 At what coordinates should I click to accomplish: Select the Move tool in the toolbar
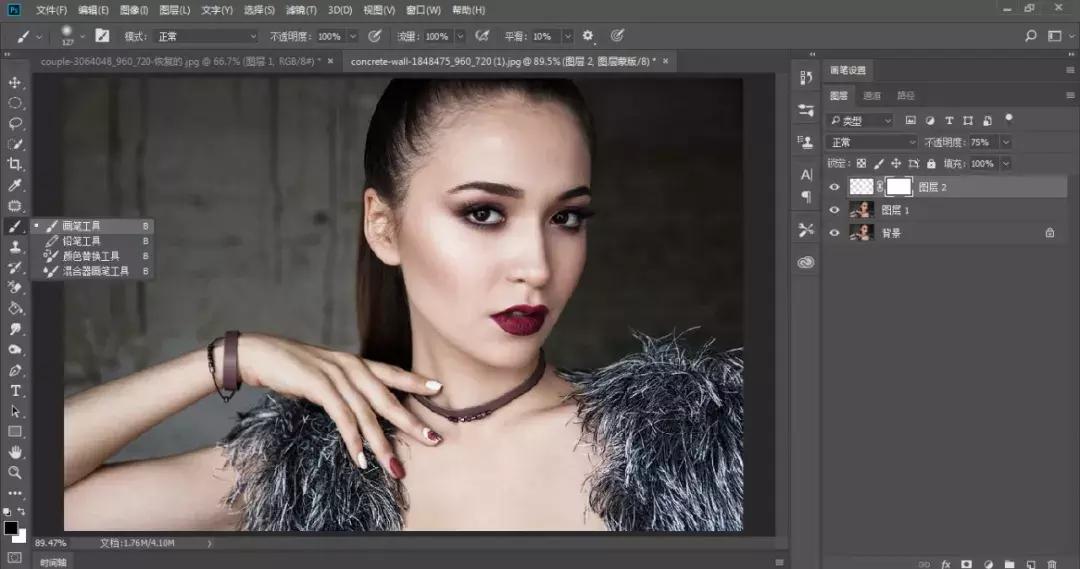tap(15, 82)
